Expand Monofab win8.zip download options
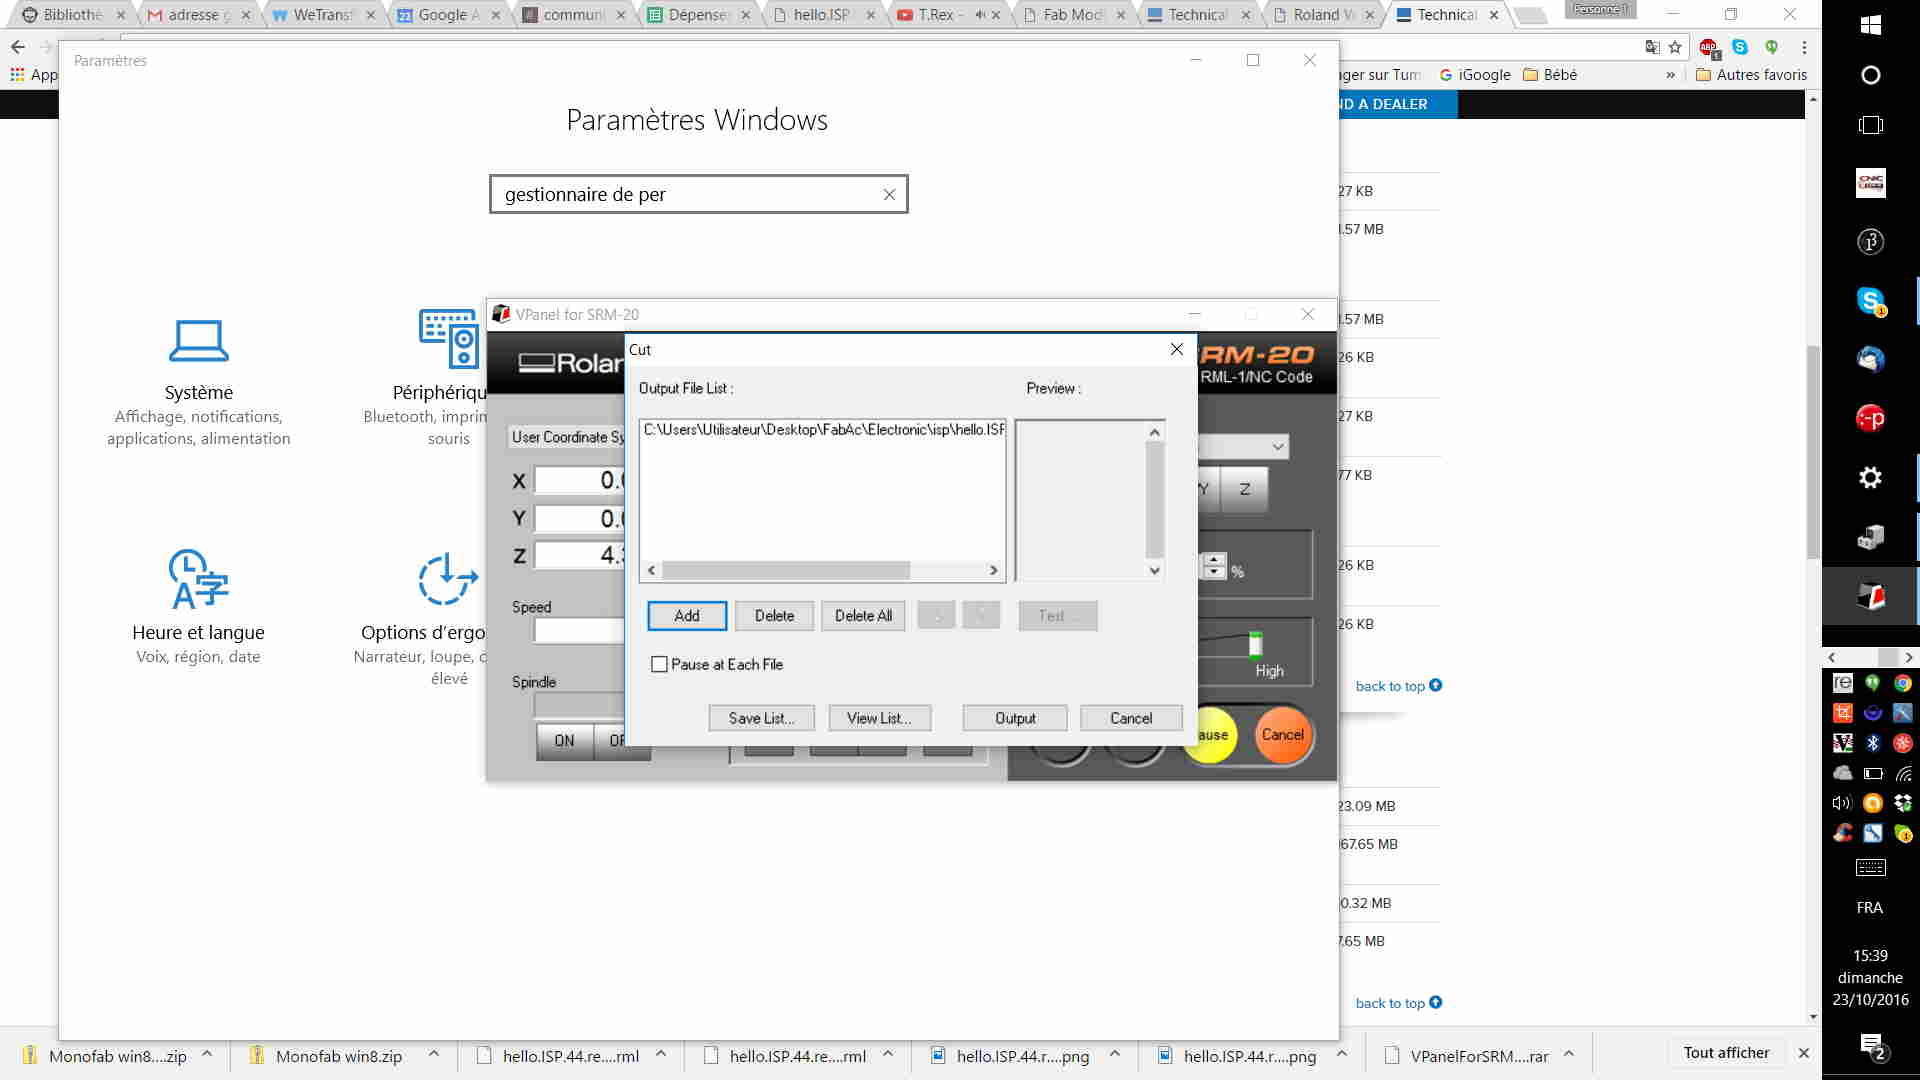Image resolution: width=1920 pixels, height=1080 pixels. pyautogui.click(x=434, y=1054)
